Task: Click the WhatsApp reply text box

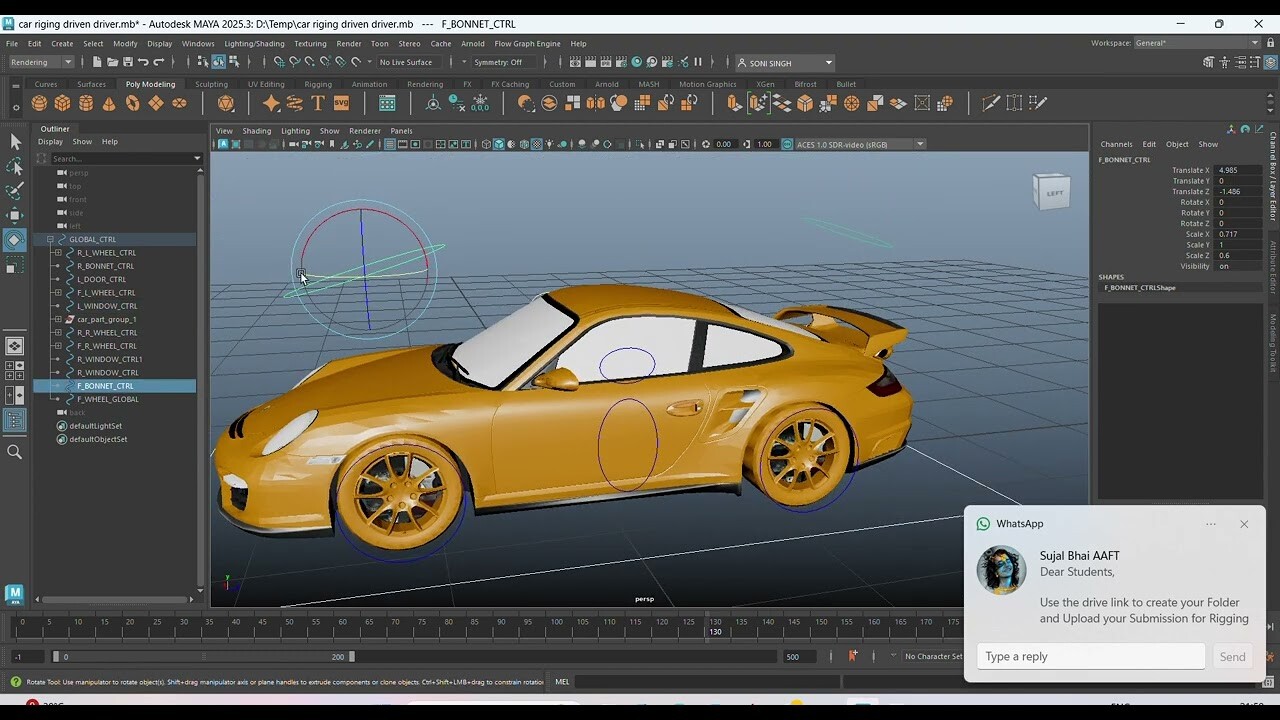Action: 1090,656
